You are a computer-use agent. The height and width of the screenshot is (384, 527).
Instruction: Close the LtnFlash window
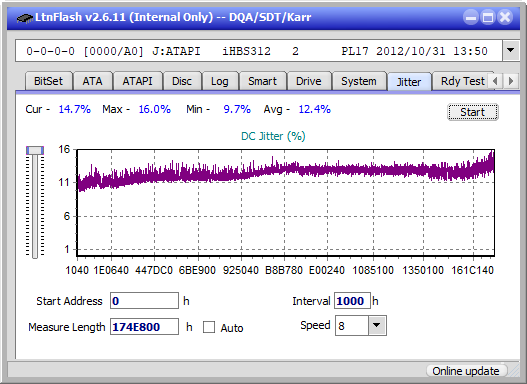click(x=505, y=17)
